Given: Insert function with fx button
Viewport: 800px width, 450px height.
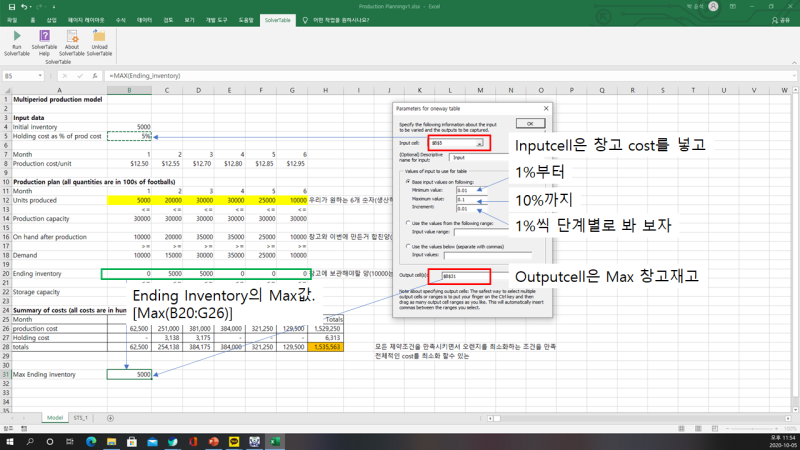Looking at the screenshot, I should click(95, 76).
